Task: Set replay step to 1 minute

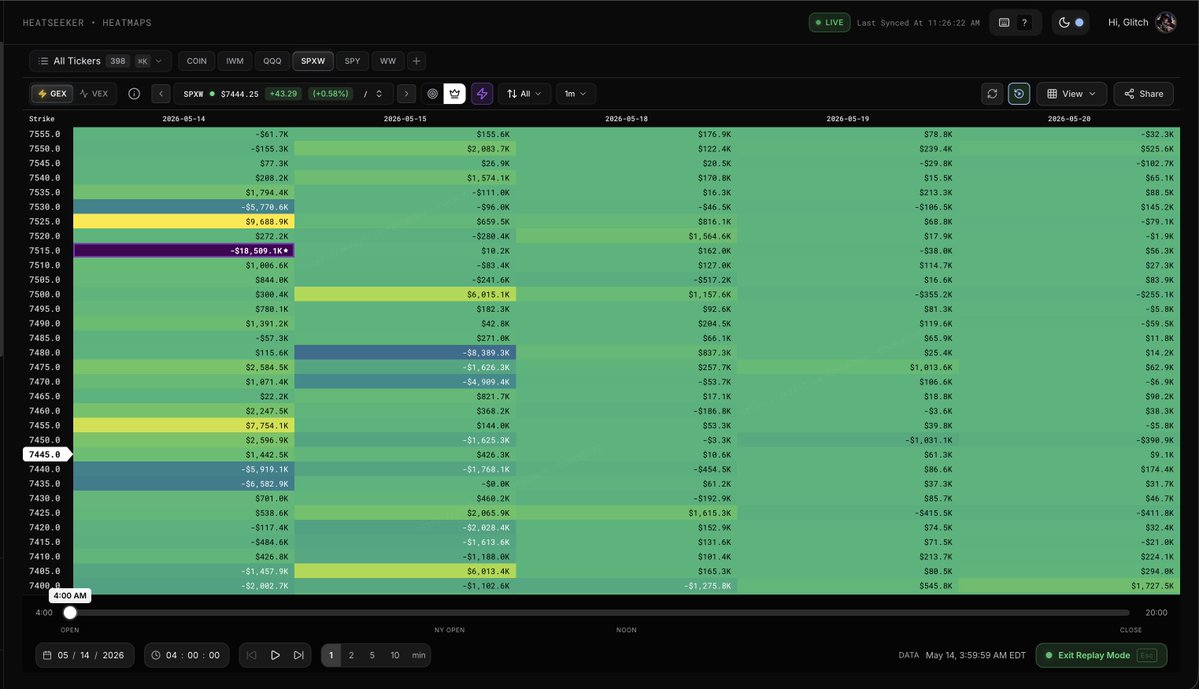Action: (x=331, y=655)
